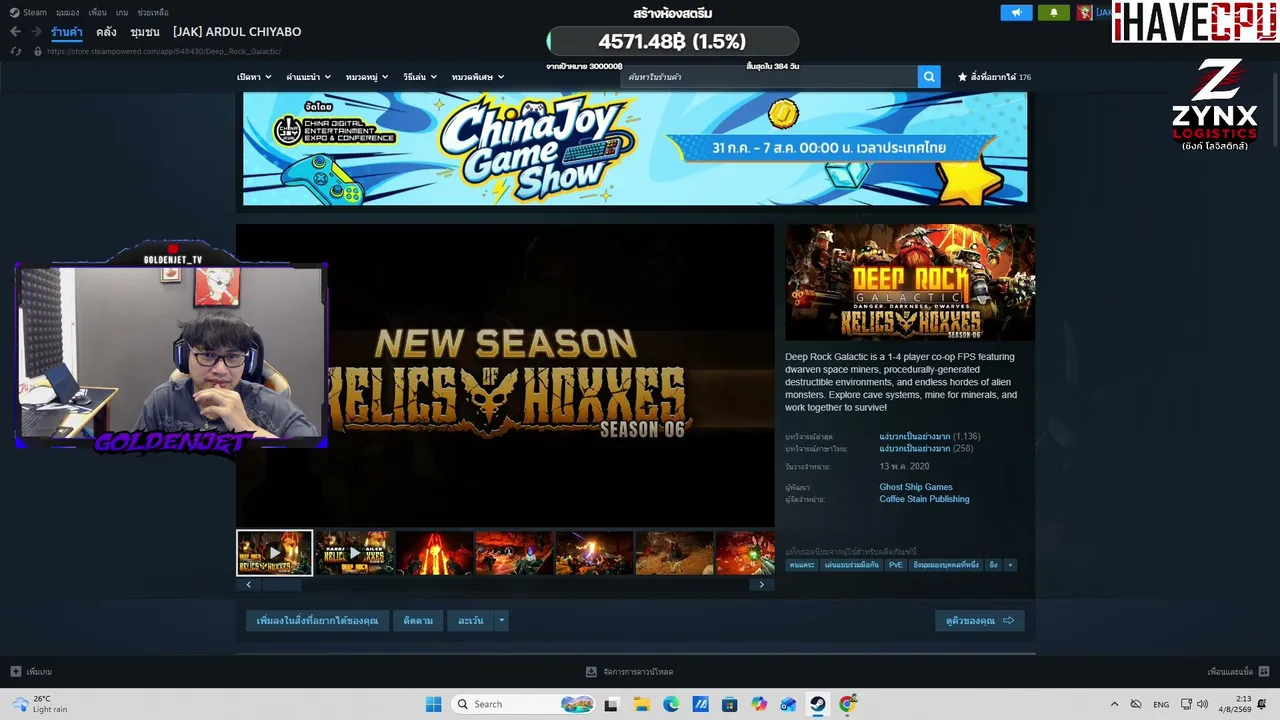Click the magnifier search button in store
This screenshot has width=1280, height=720.
(x=929, y=77)
